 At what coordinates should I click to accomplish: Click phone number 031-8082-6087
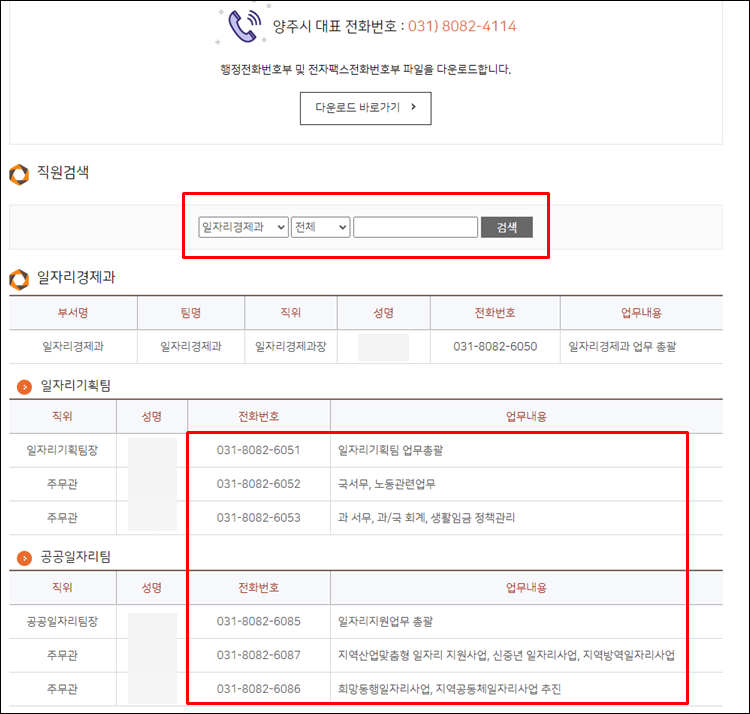pos(258,655)
